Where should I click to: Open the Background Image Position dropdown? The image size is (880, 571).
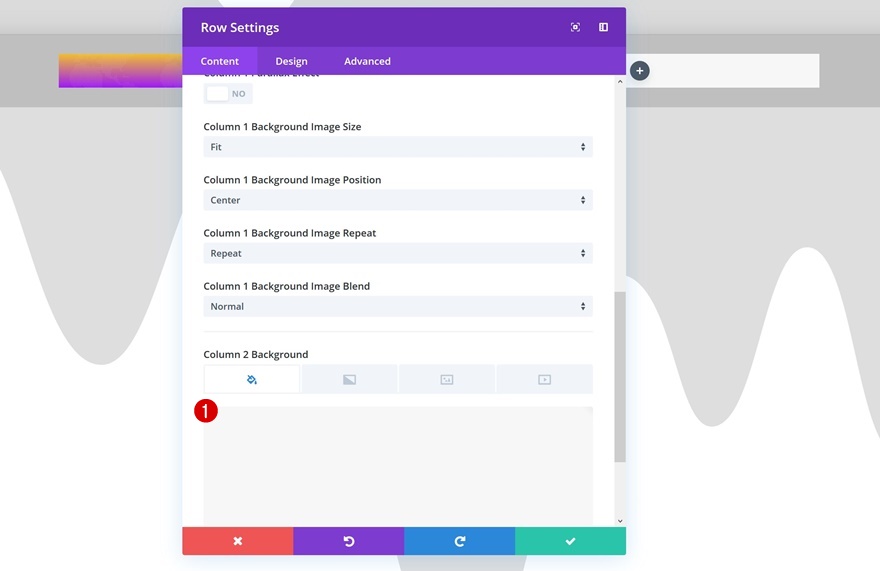[x=398, y=200]
